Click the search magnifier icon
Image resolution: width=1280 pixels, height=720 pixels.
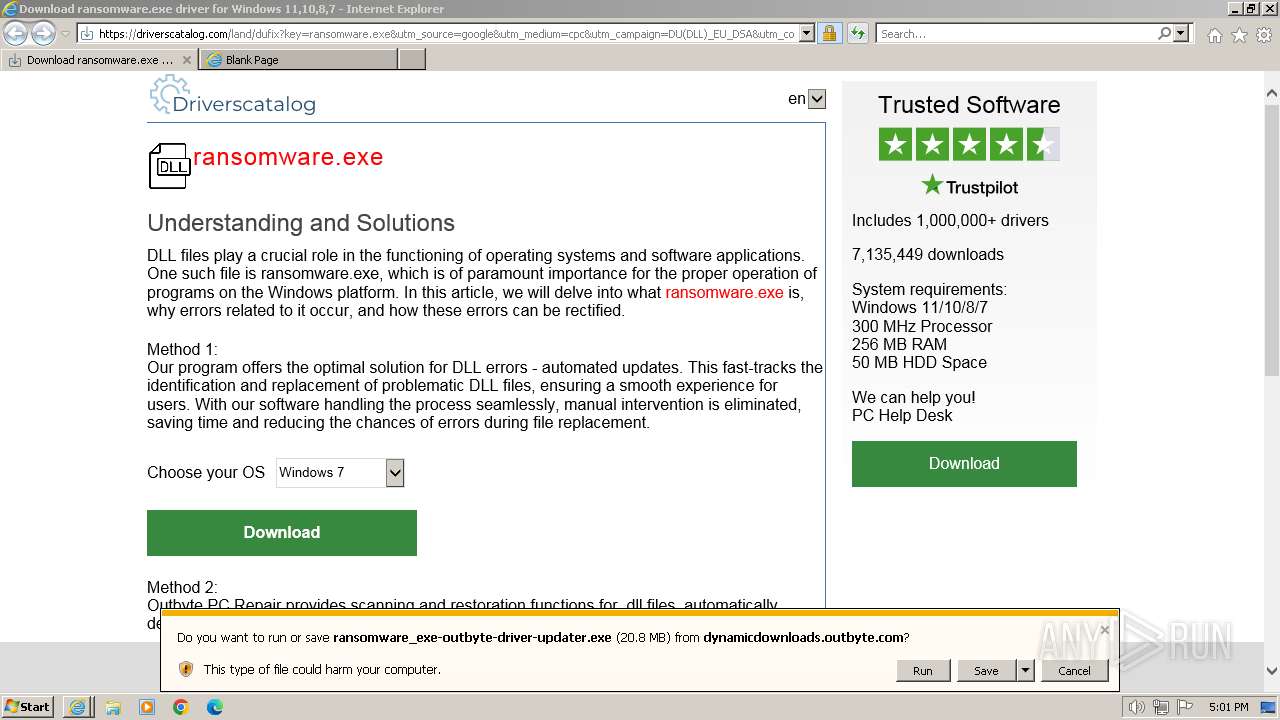[x=1164, y=33]
